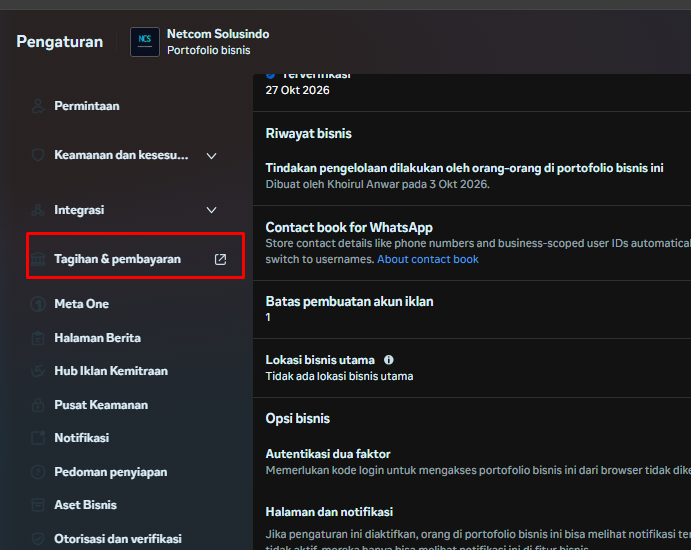Image resolution: width=691 pixels, height=550 pixels.
Task: Open the About contact book link
Action: (x=427, y=259)
